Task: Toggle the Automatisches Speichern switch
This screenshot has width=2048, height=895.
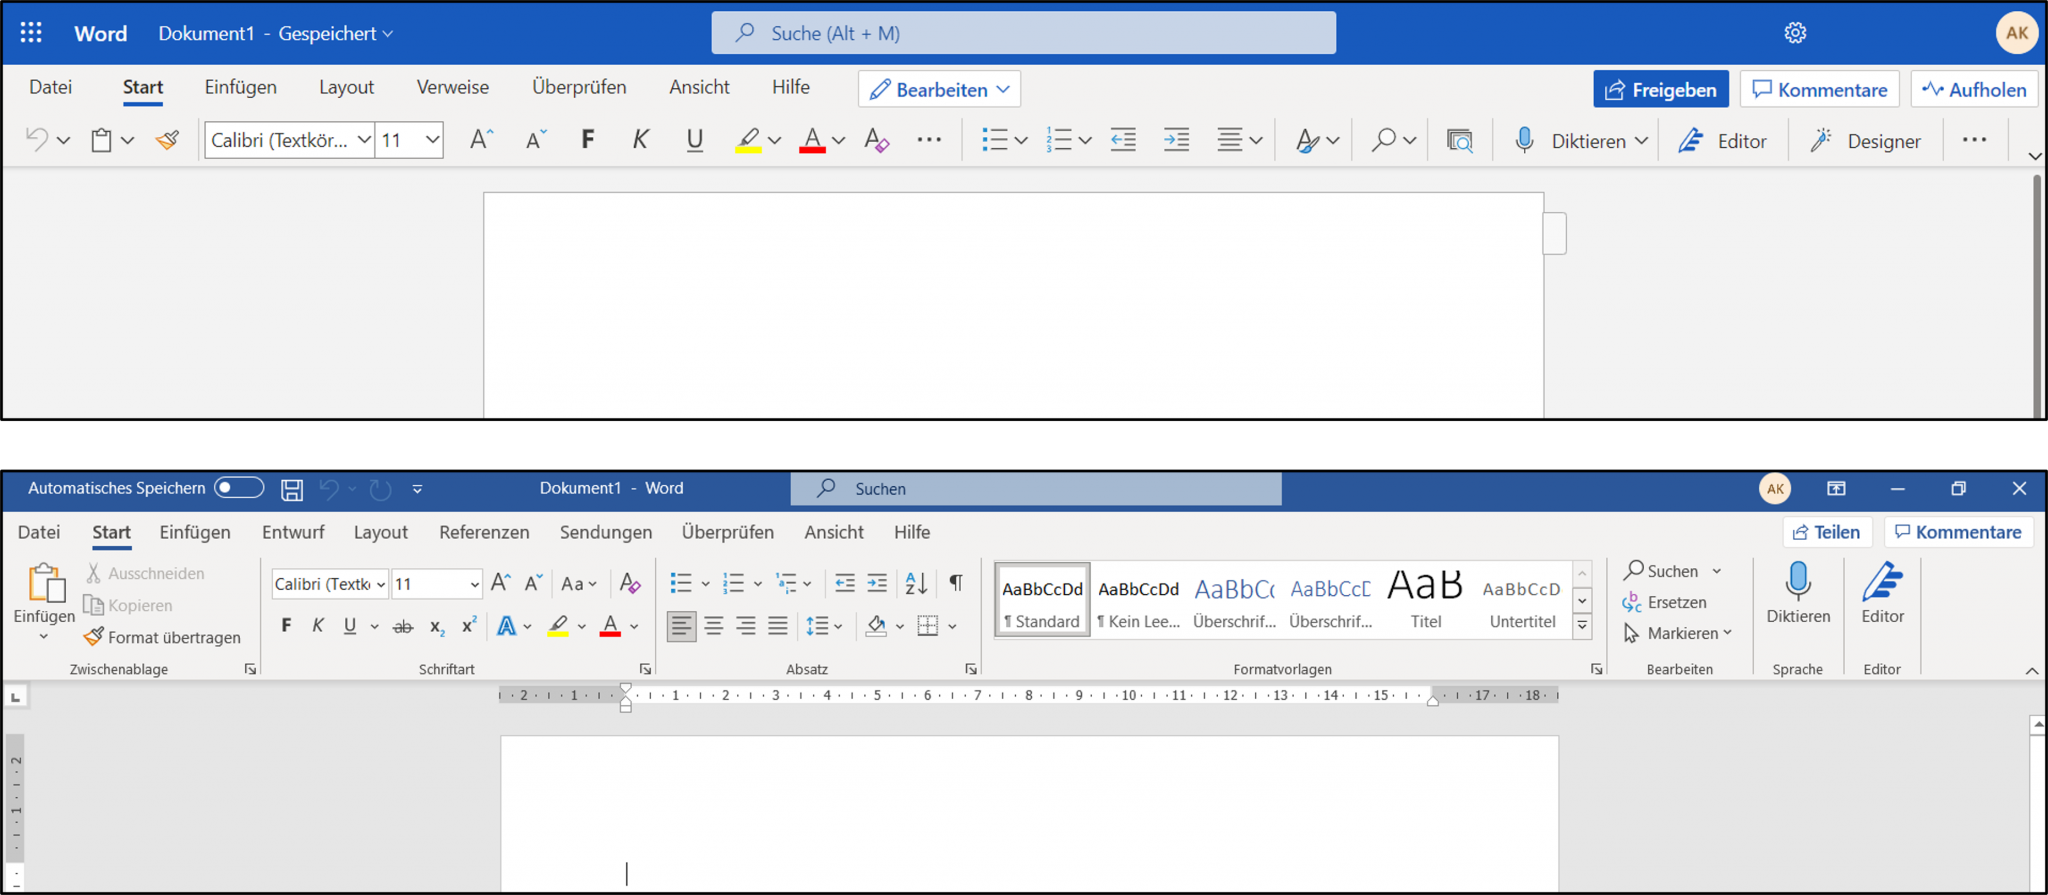Action: click(x=239, y=488)
